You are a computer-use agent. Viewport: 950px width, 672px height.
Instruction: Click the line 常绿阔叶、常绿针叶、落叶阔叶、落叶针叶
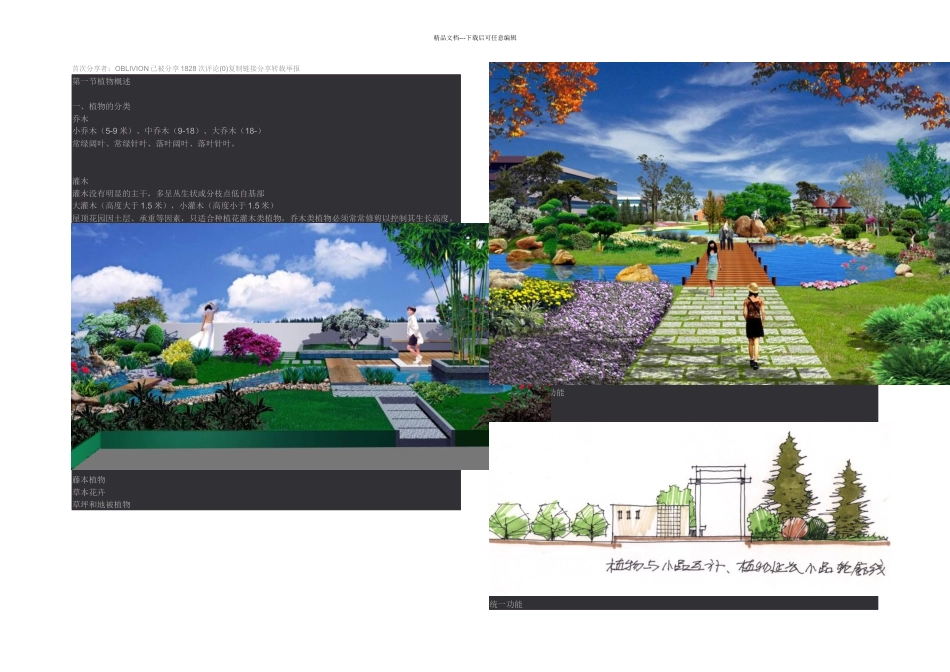[x=154, y=144]
